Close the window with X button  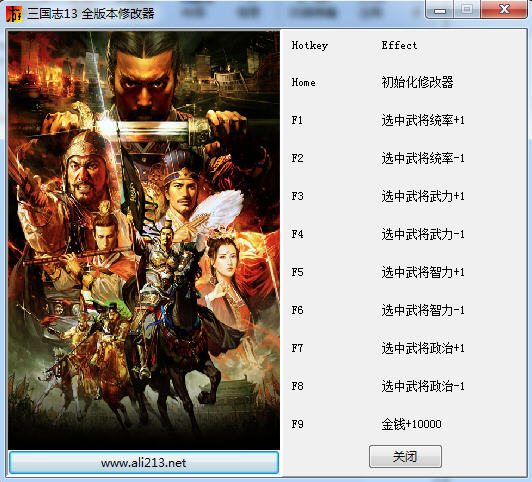point(504,9)
